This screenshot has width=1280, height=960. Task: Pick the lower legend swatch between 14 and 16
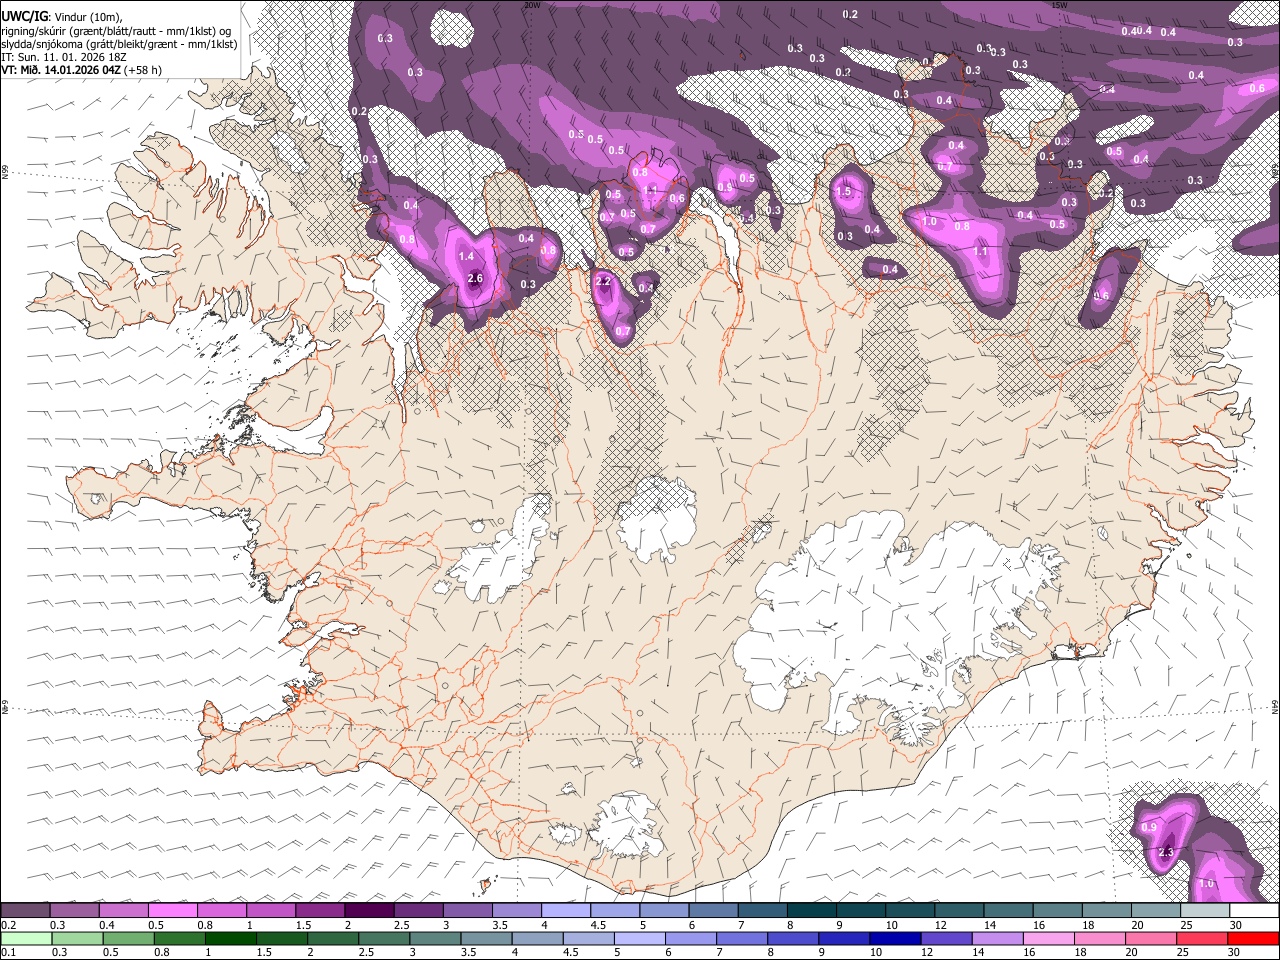pyautogui.click(x=998, y=939)
